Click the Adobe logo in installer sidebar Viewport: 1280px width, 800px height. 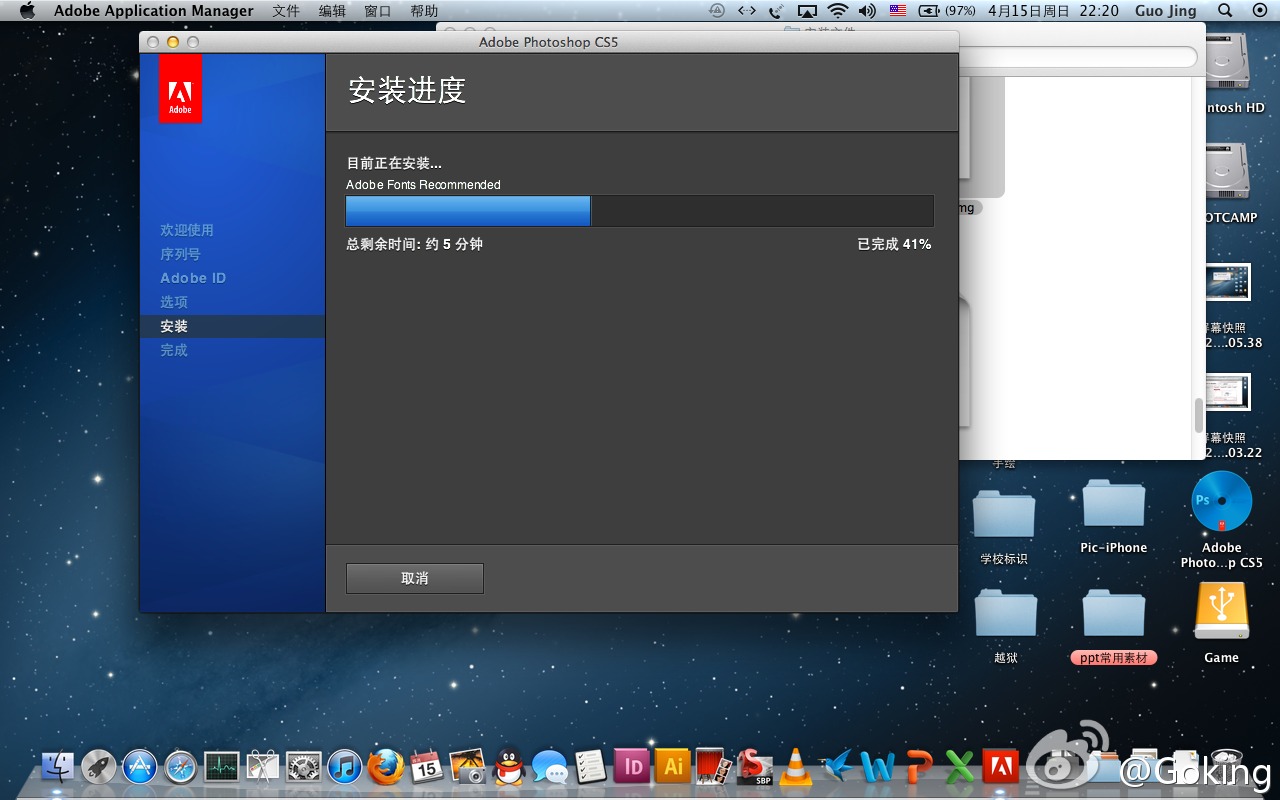(x=180, y=89)
